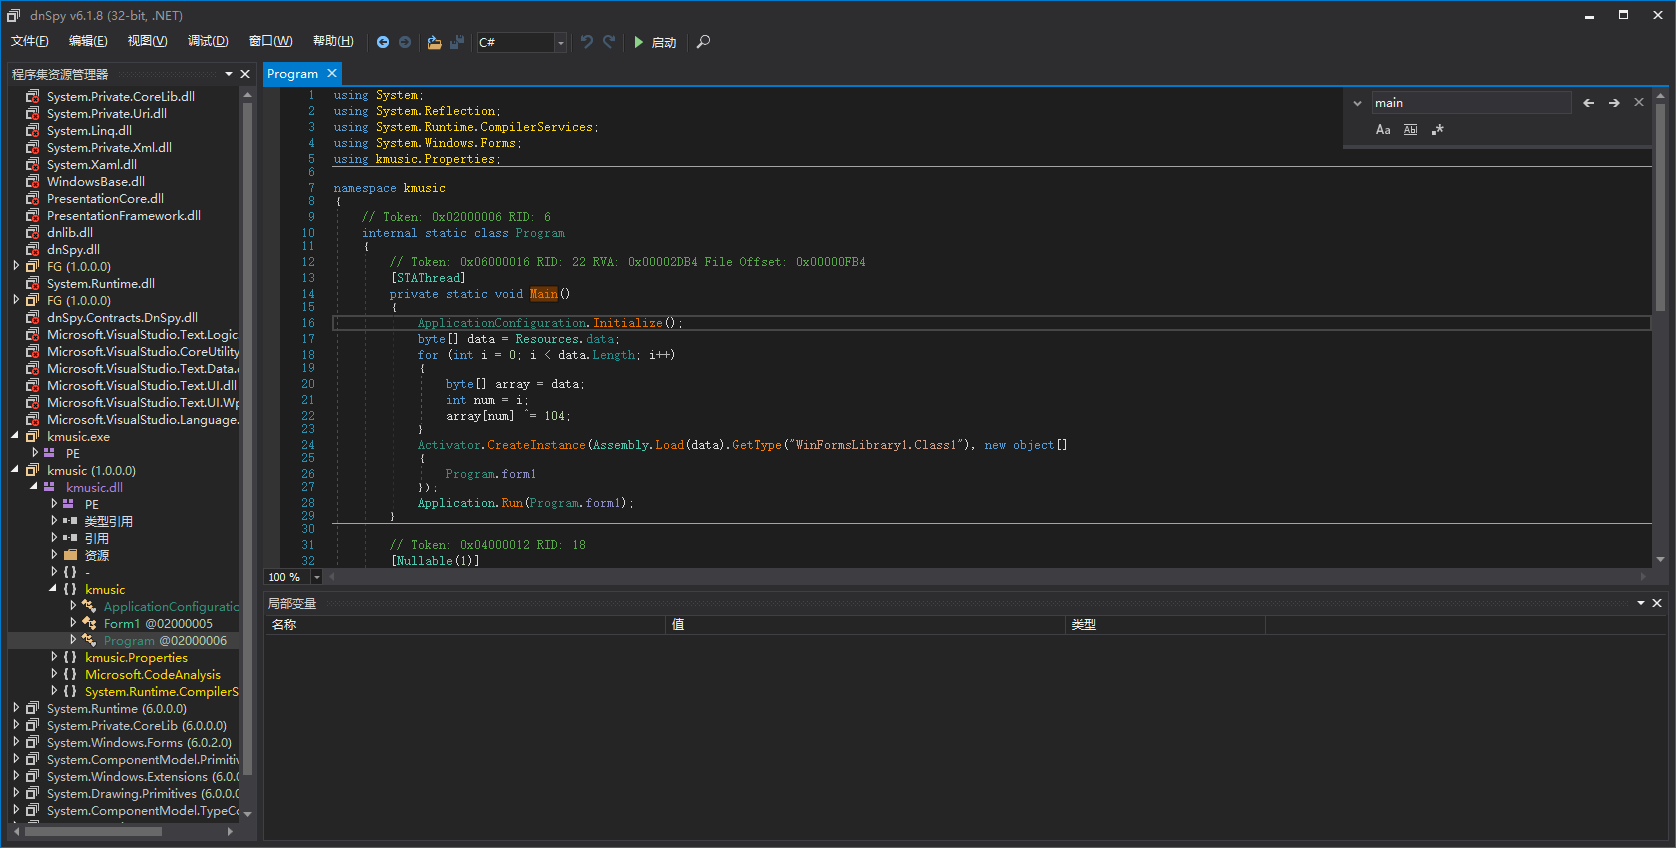Select Form1 class in assembly tree
1676x848 pixels.
point(122,623)
